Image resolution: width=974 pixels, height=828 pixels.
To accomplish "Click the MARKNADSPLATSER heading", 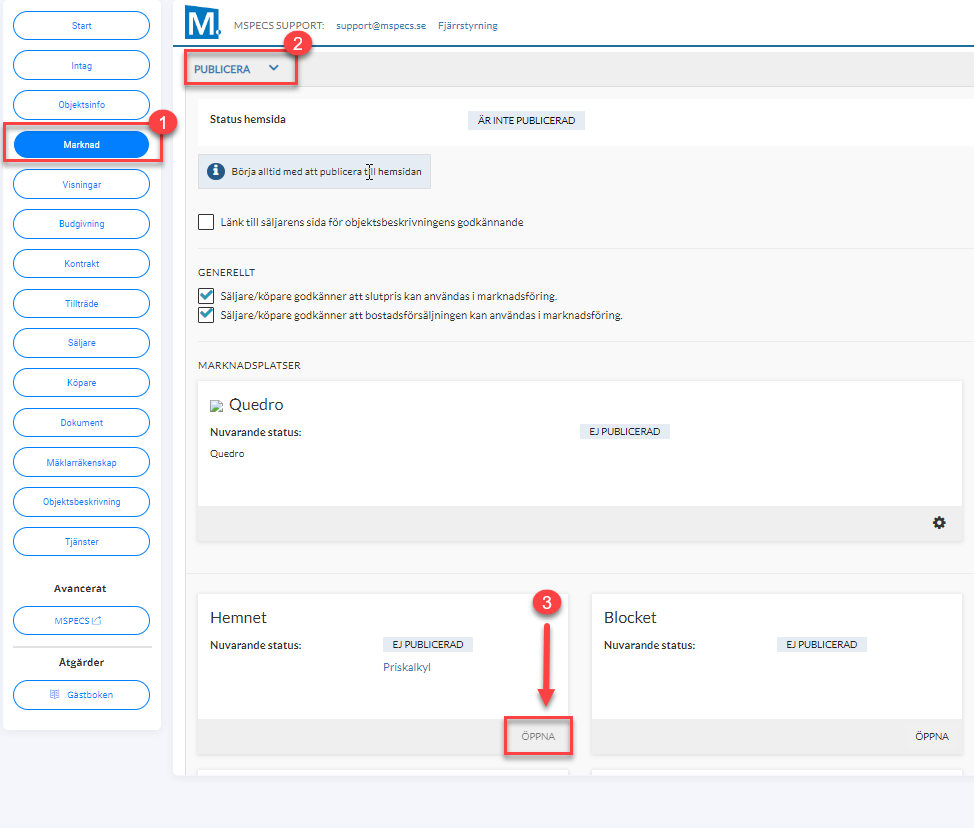I will 249,365.
